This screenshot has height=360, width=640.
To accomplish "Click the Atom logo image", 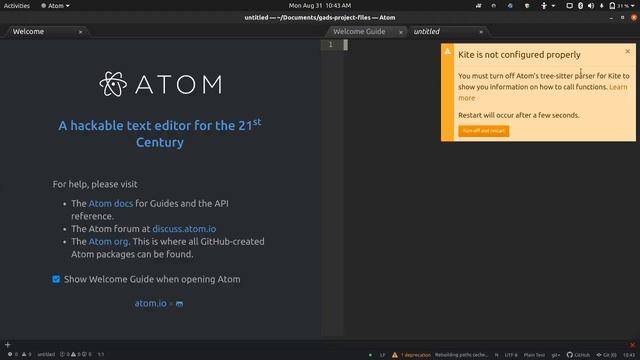I will 160,84.
